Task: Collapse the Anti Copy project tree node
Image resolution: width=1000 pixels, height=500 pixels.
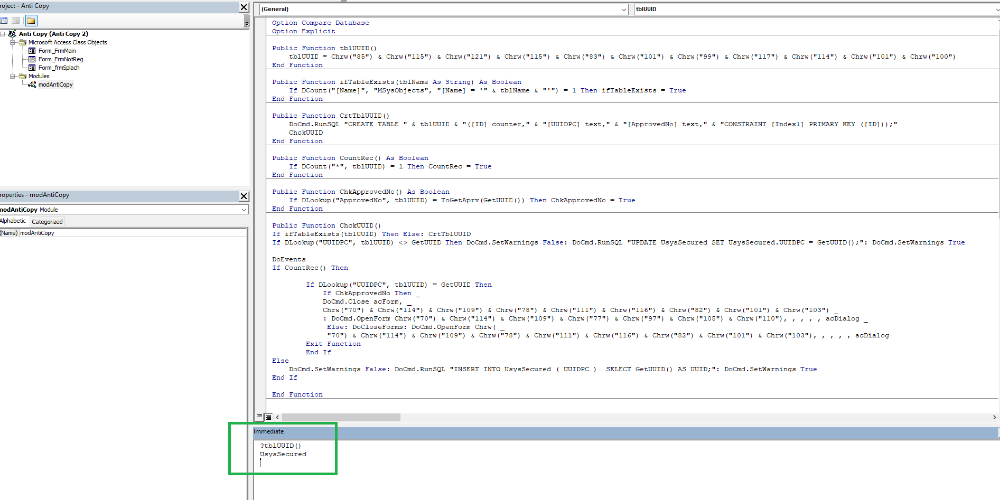Action: tap(3, 34)
